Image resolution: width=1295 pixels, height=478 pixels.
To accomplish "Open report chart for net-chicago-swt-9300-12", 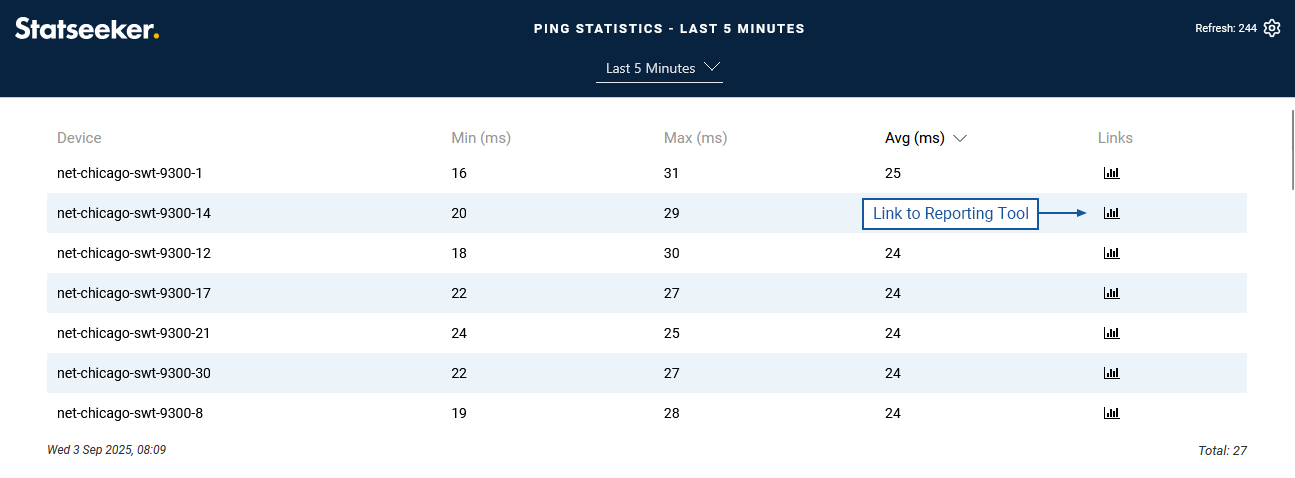I will [1111, 253].
